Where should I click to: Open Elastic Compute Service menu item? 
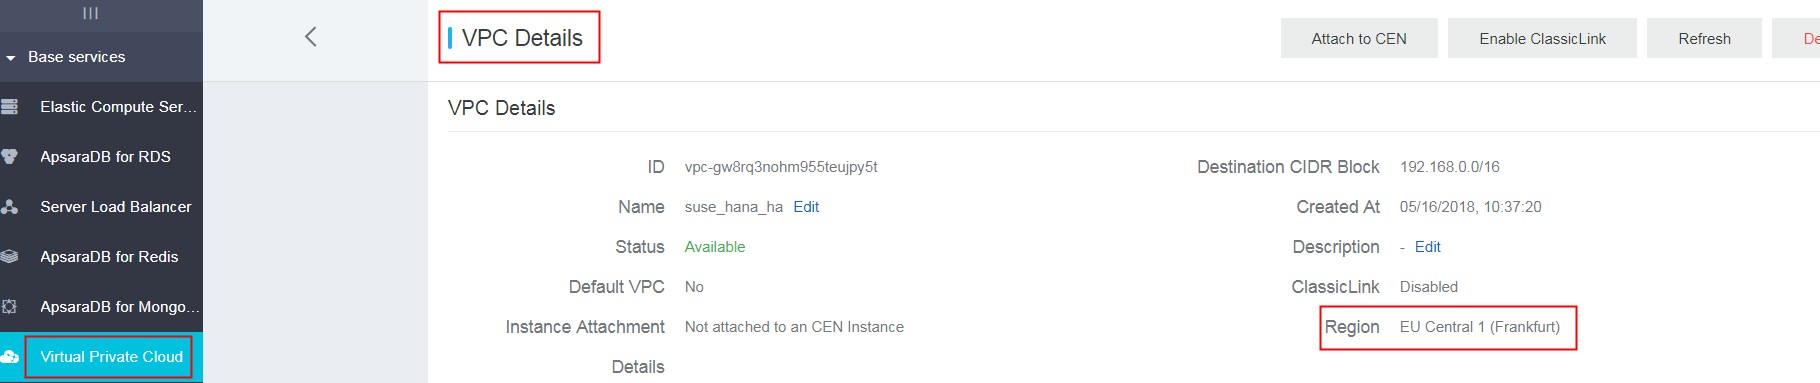click(x=118, y=107)
